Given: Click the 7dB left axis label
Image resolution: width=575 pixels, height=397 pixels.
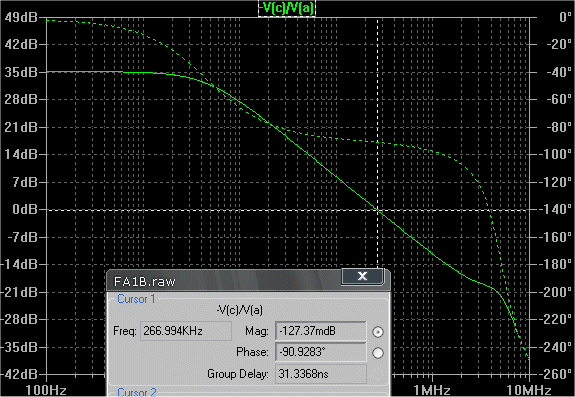Looking at the screenshot, I should pyautogui.click(x=25, y=182).
